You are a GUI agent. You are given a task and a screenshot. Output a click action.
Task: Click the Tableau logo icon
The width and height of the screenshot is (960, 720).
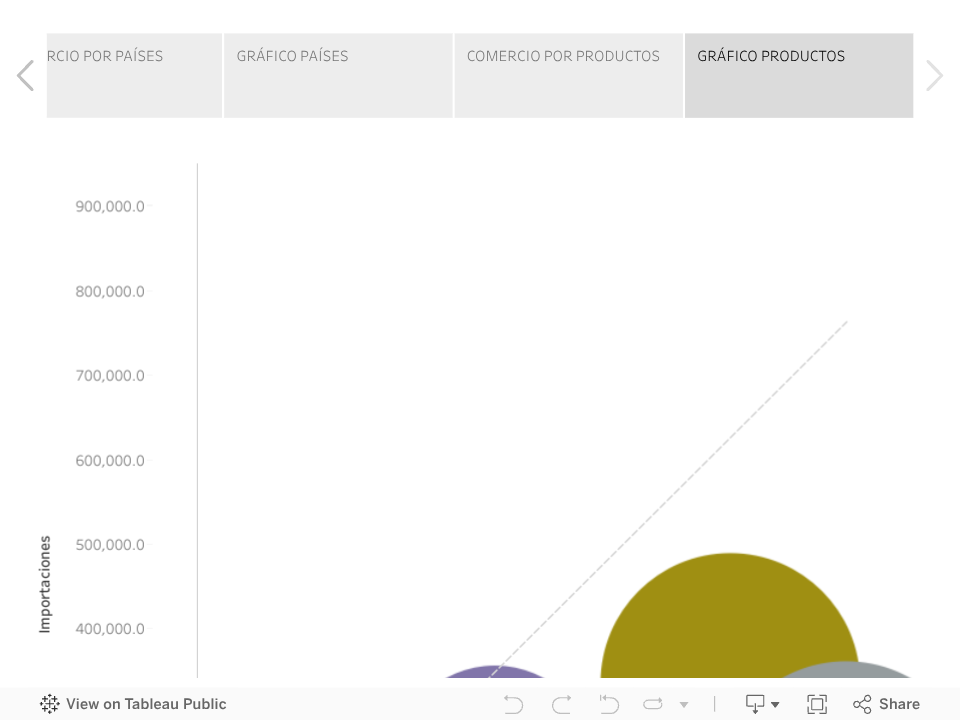(x=50, y=703)
